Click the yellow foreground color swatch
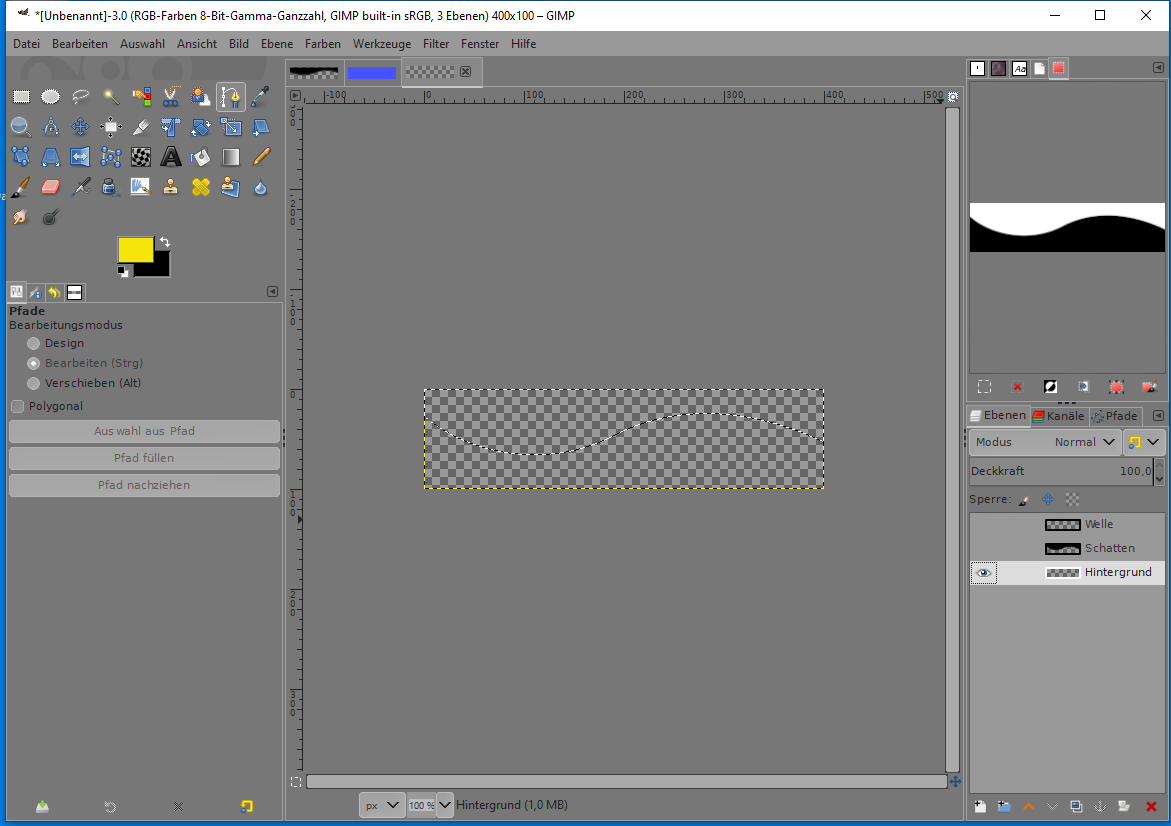Screen dimensions: 1171x826 [135, 249]
